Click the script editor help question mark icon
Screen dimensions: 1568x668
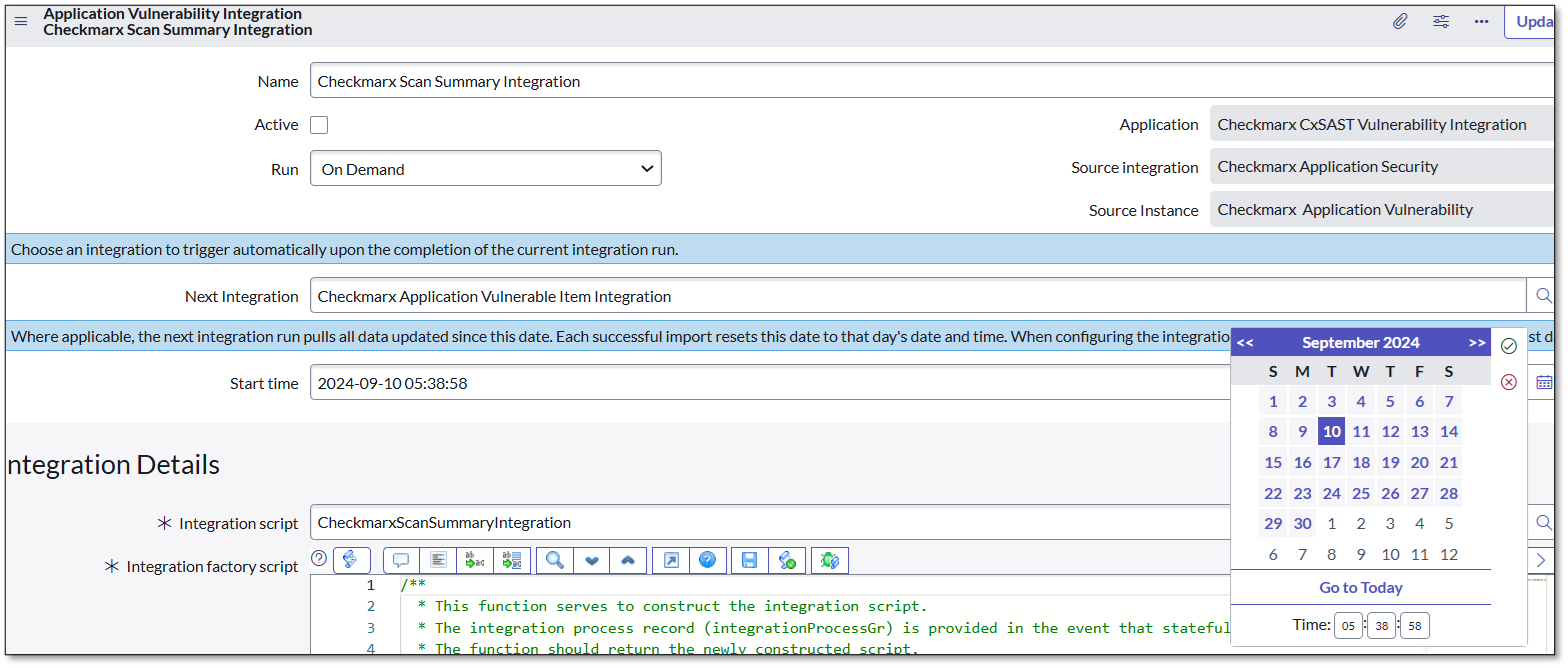(x=319, y=559)
